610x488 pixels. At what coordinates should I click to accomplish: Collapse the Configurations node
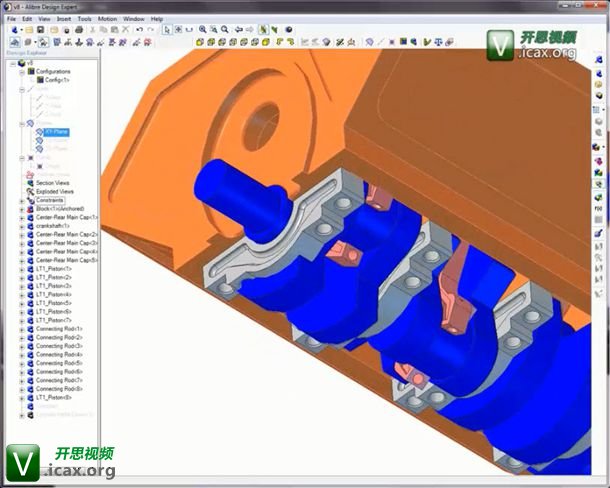pos(22,72)
